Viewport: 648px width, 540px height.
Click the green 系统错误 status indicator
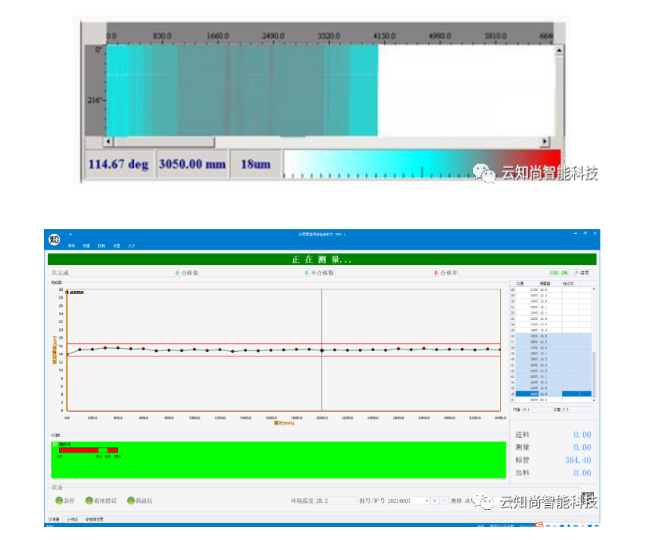tap(89, 500)
